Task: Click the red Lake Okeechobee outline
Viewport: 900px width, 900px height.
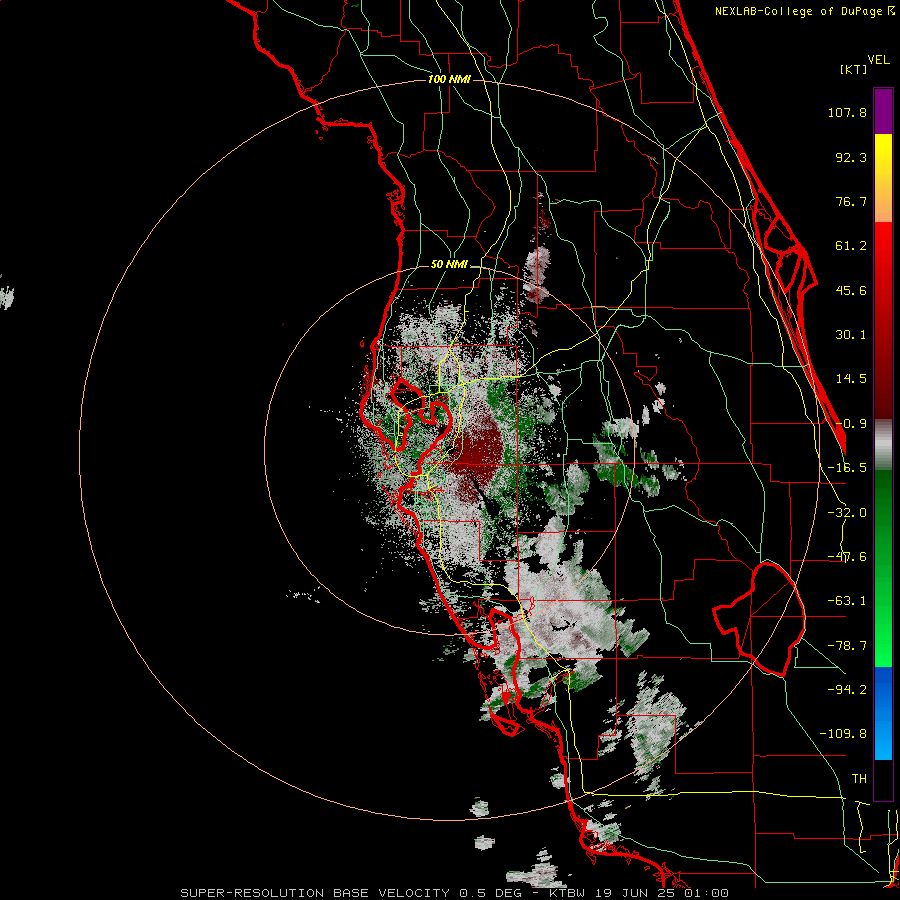Action: 759,619
